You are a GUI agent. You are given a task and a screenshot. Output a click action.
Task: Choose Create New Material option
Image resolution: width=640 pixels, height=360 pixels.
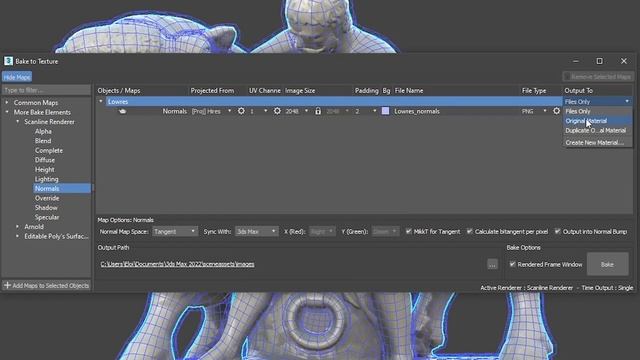point(598,142)
